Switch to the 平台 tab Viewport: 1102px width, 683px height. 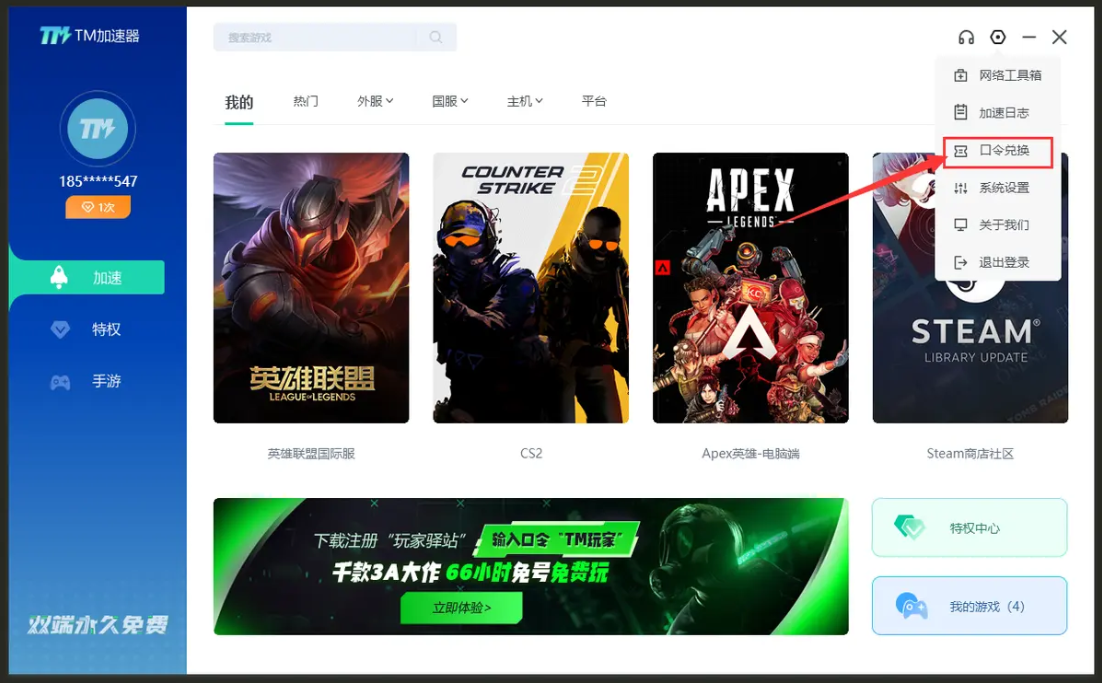[594, 101]
